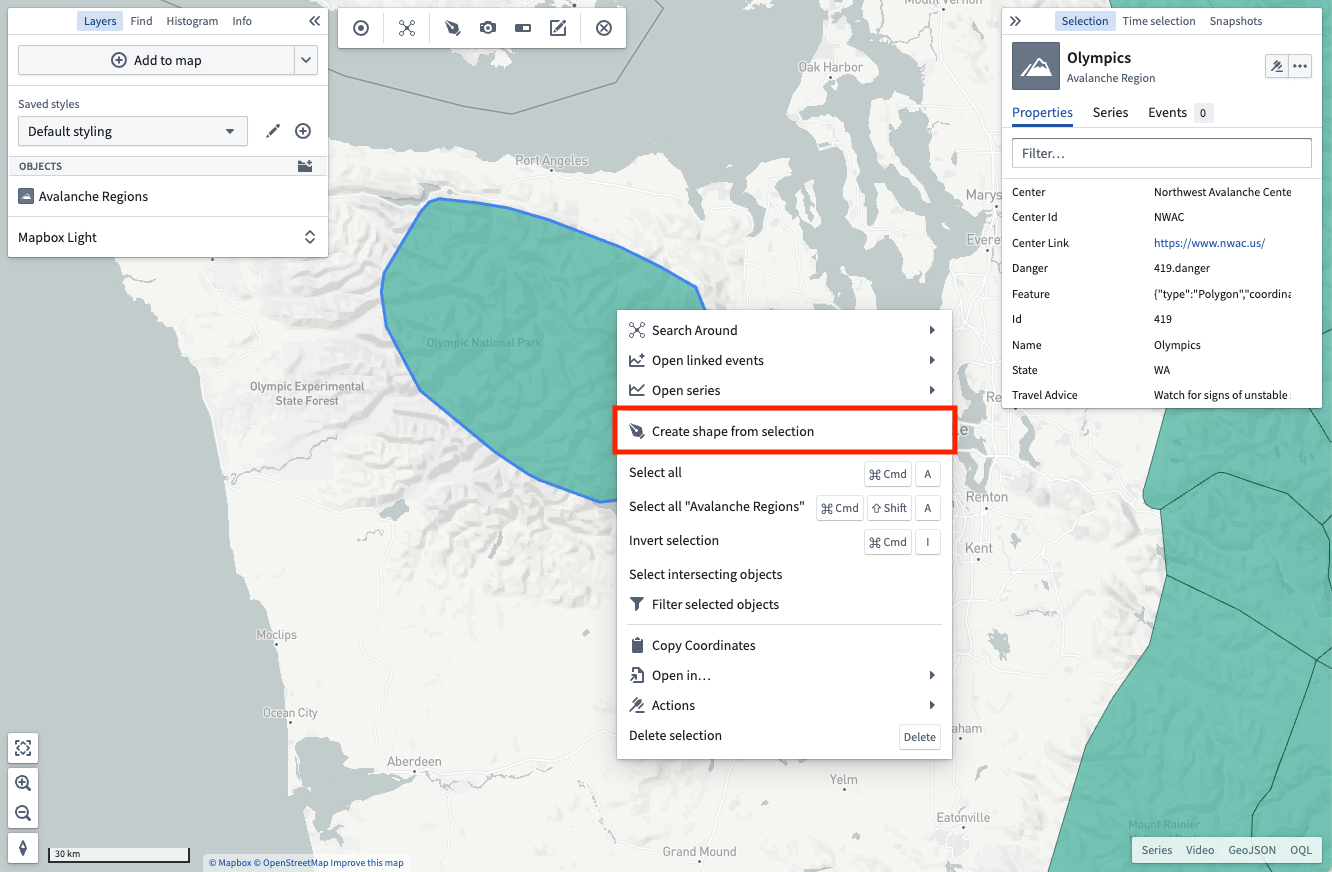Open the Events tab
This screenshot has width=1332, height=872.
pyautogui.click(x=1179, y=112)
